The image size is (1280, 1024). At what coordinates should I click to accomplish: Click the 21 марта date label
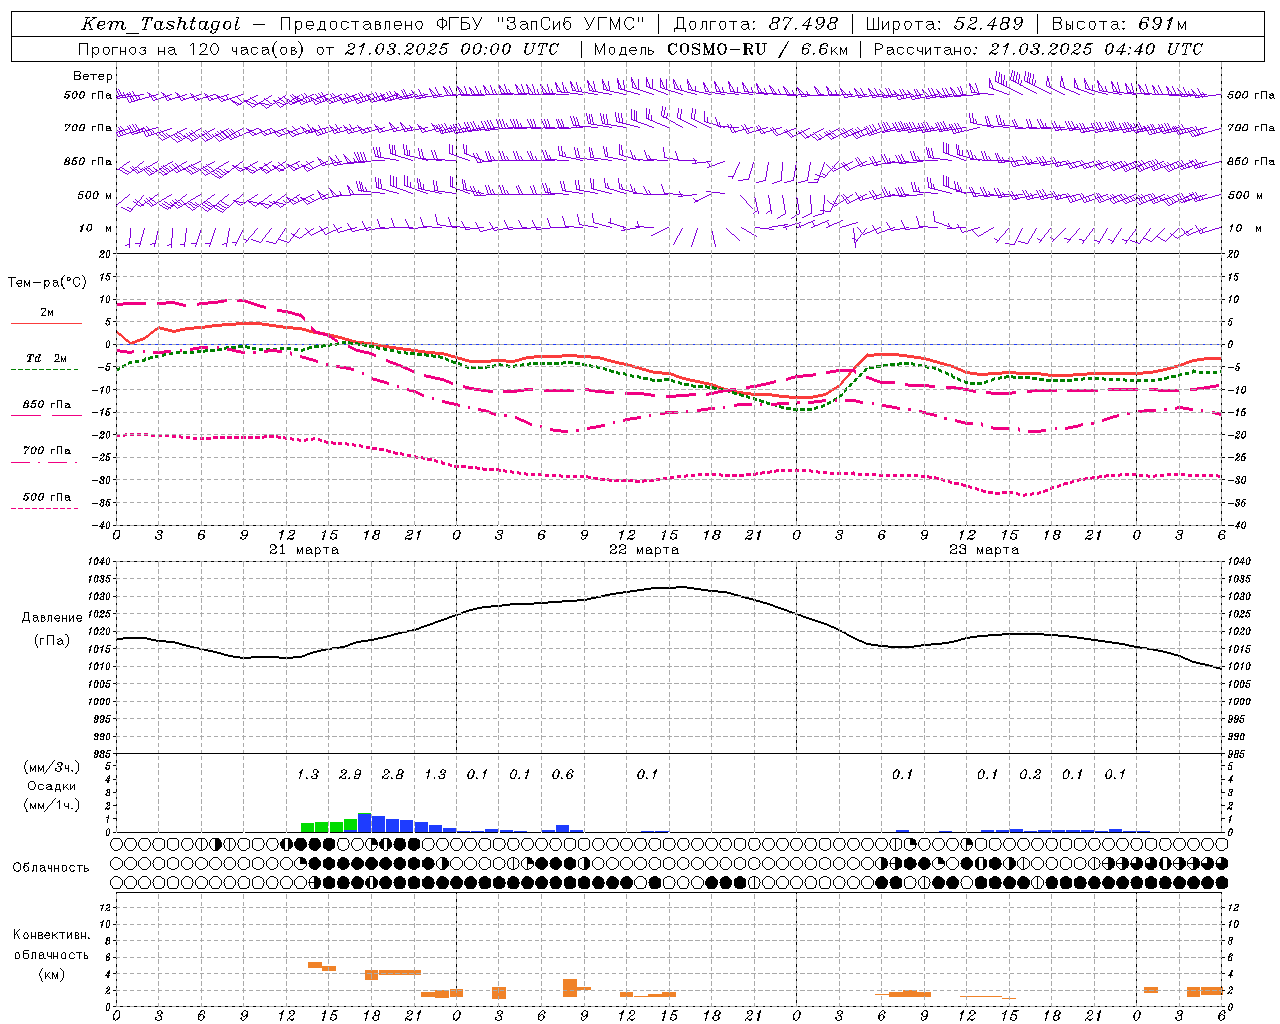click(304, 550)
